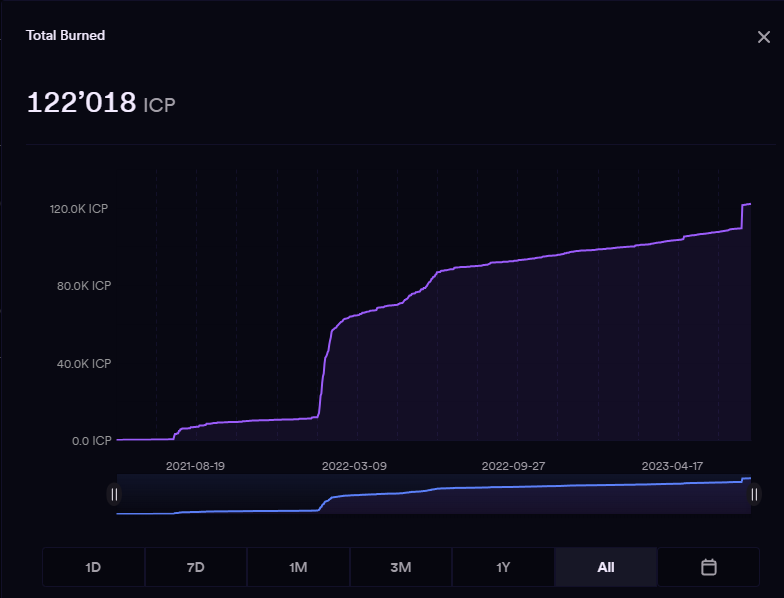Click the left range slider handle
Viewport: 784px width, 598px height.
click(x=114, y=494)
